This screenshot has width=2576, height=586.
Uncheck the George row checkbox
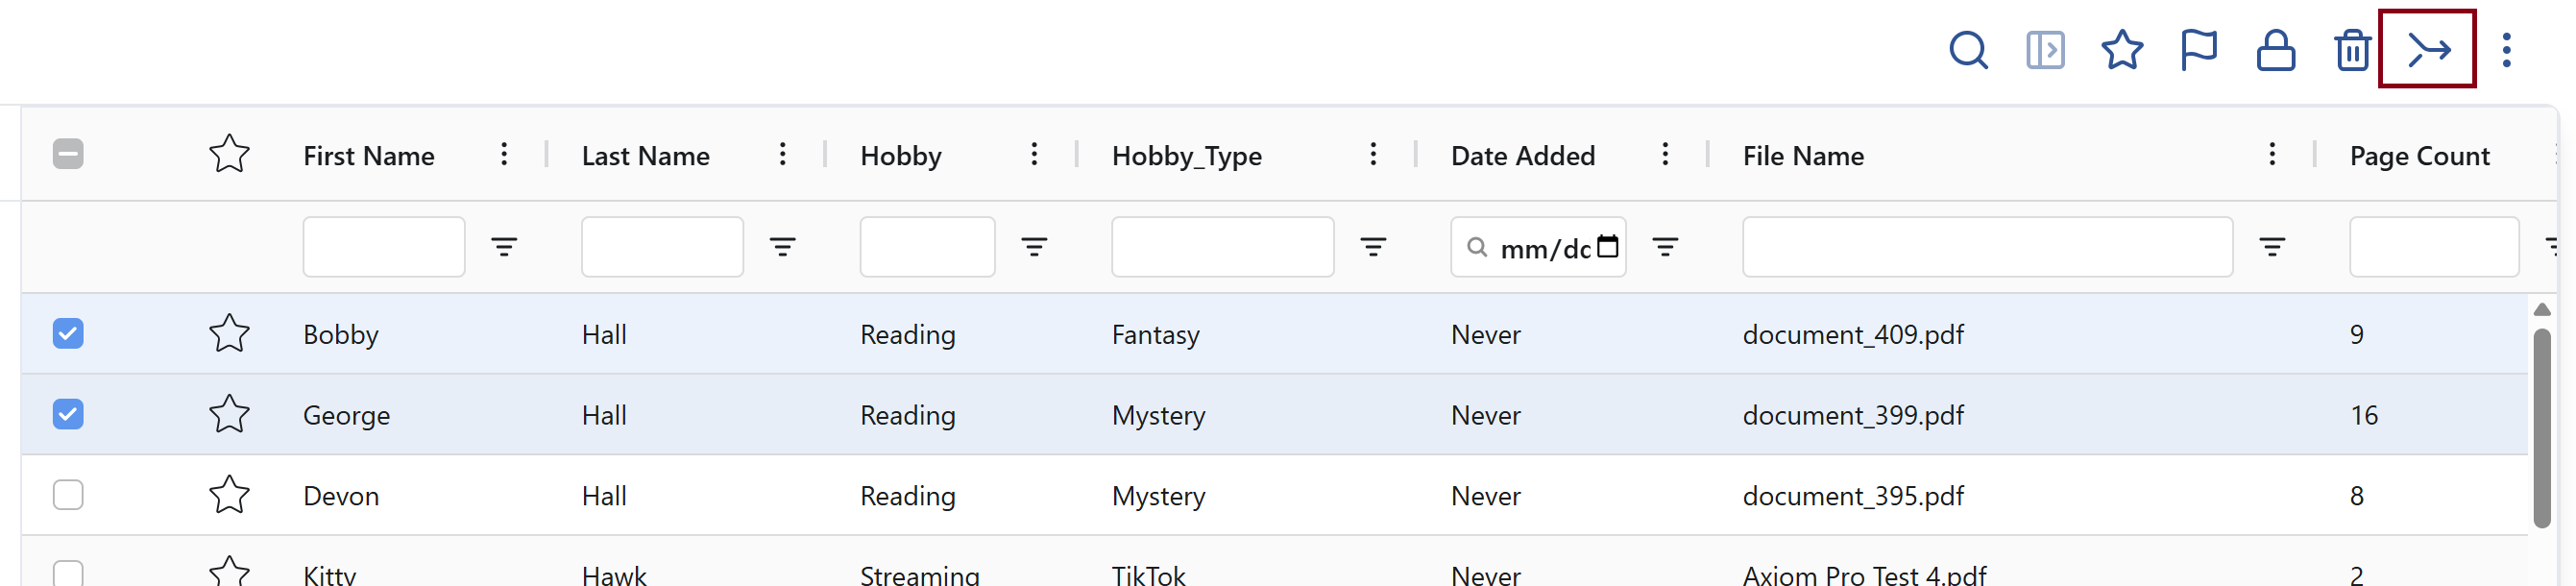click(68, 414)
